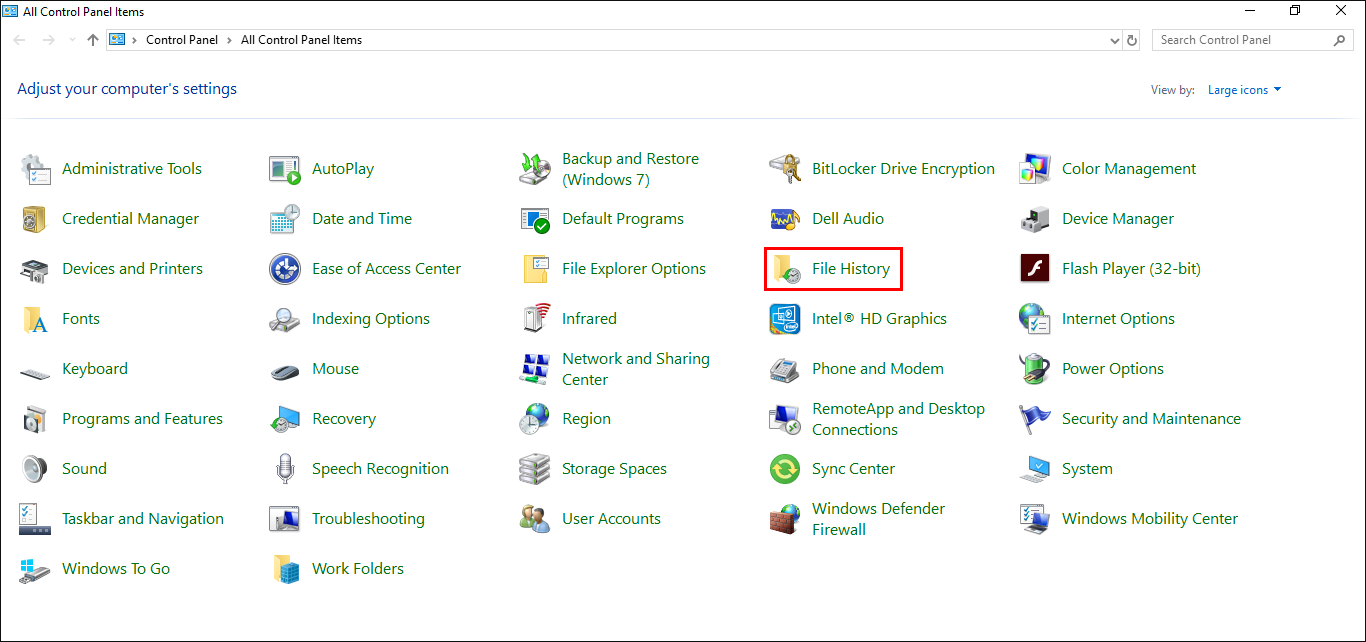Click the up arrow to parent folder
Screen dimensions: 1366x642
93,40
